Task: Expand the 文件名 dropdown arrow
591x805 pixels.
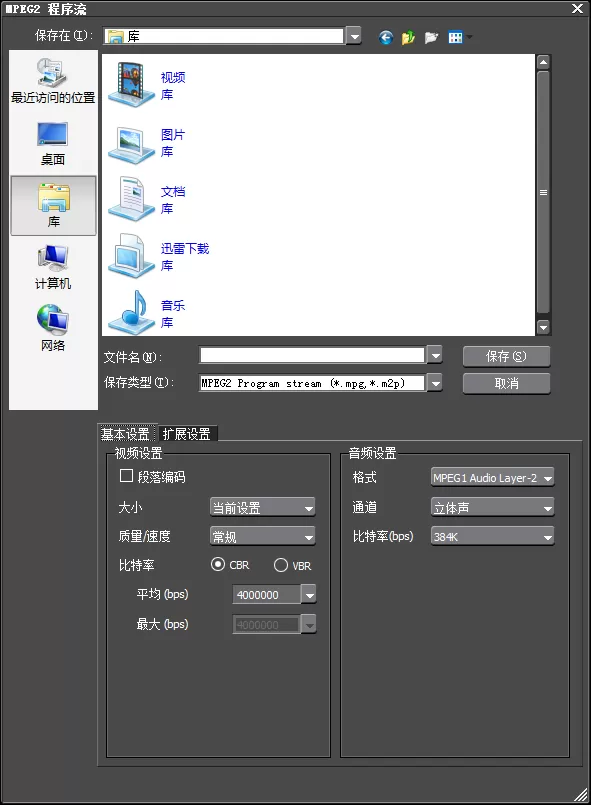Action: 434,355
